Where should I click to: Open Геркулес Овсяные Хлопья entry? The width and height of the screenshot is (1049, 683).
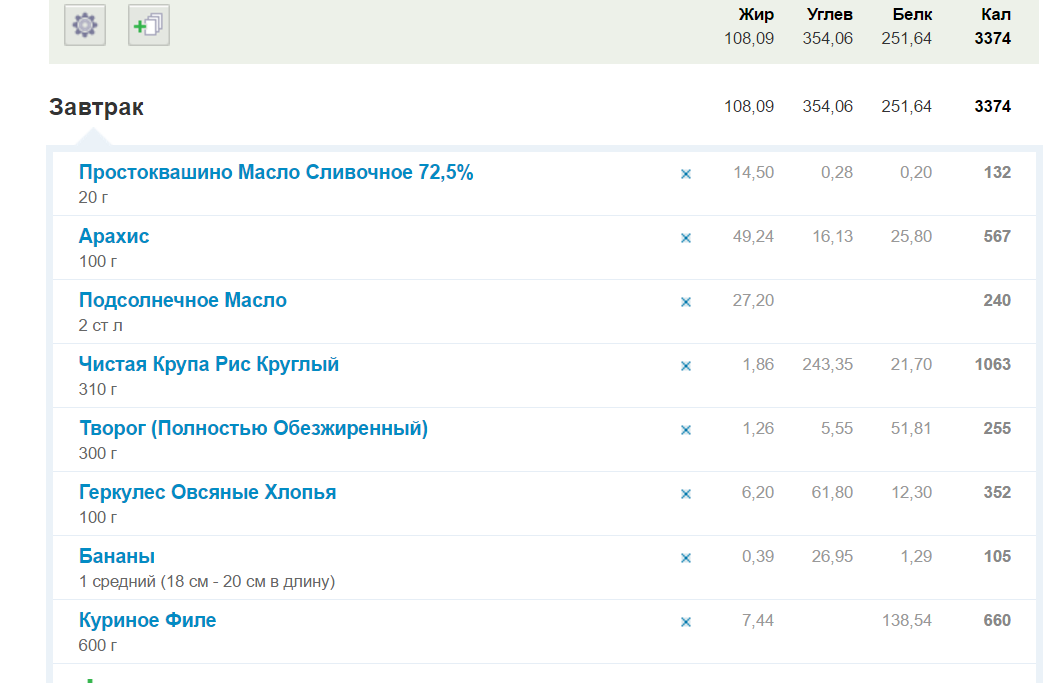207,493
